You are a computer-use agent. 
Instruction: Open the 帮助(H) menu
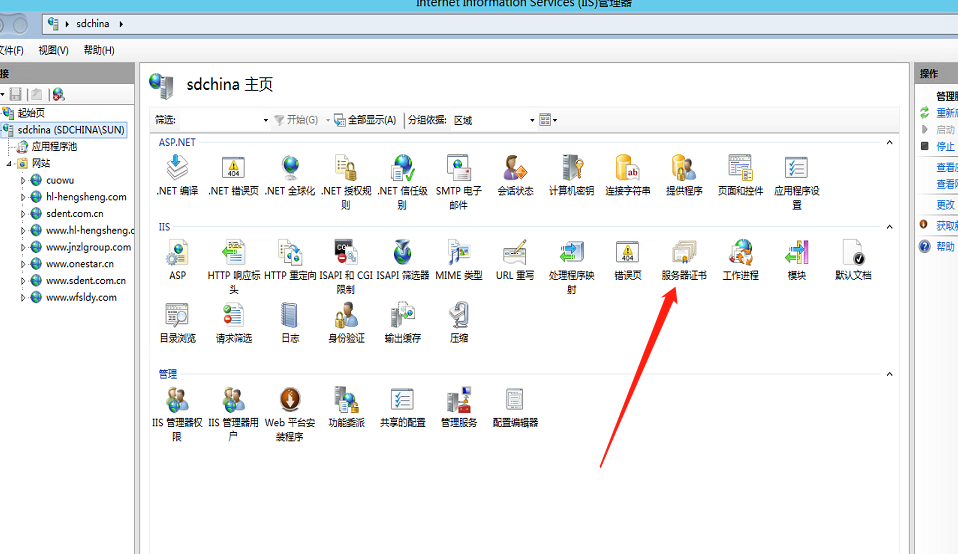click(x=99, y=50)
